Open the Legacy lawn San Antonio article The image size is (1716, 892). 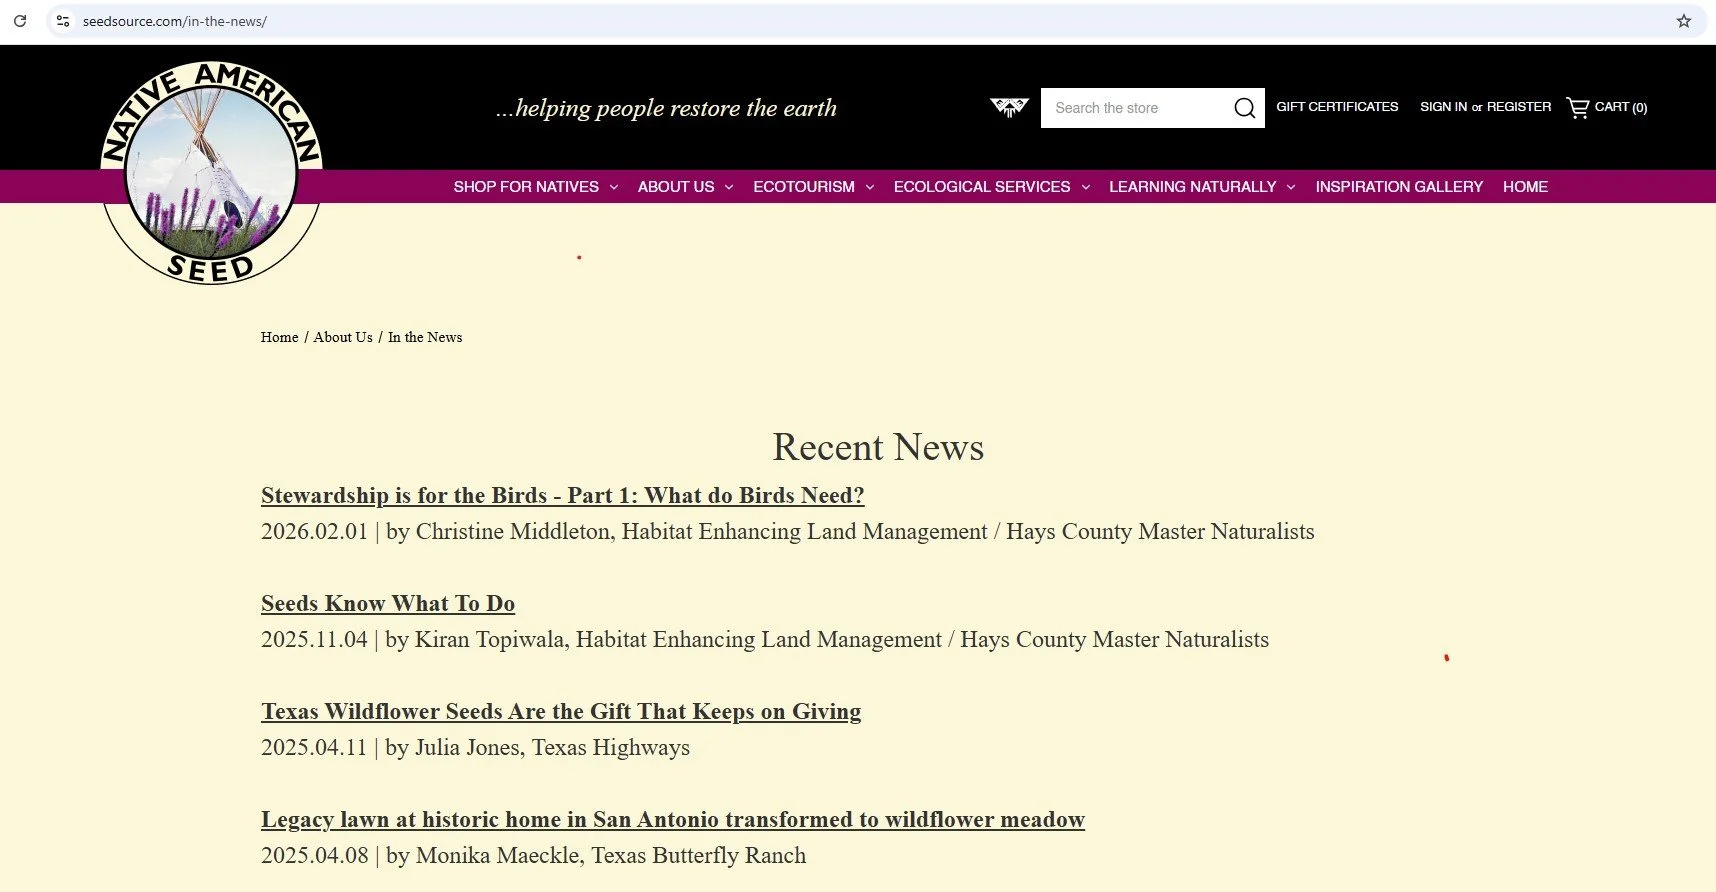click(x=673, y=820)
